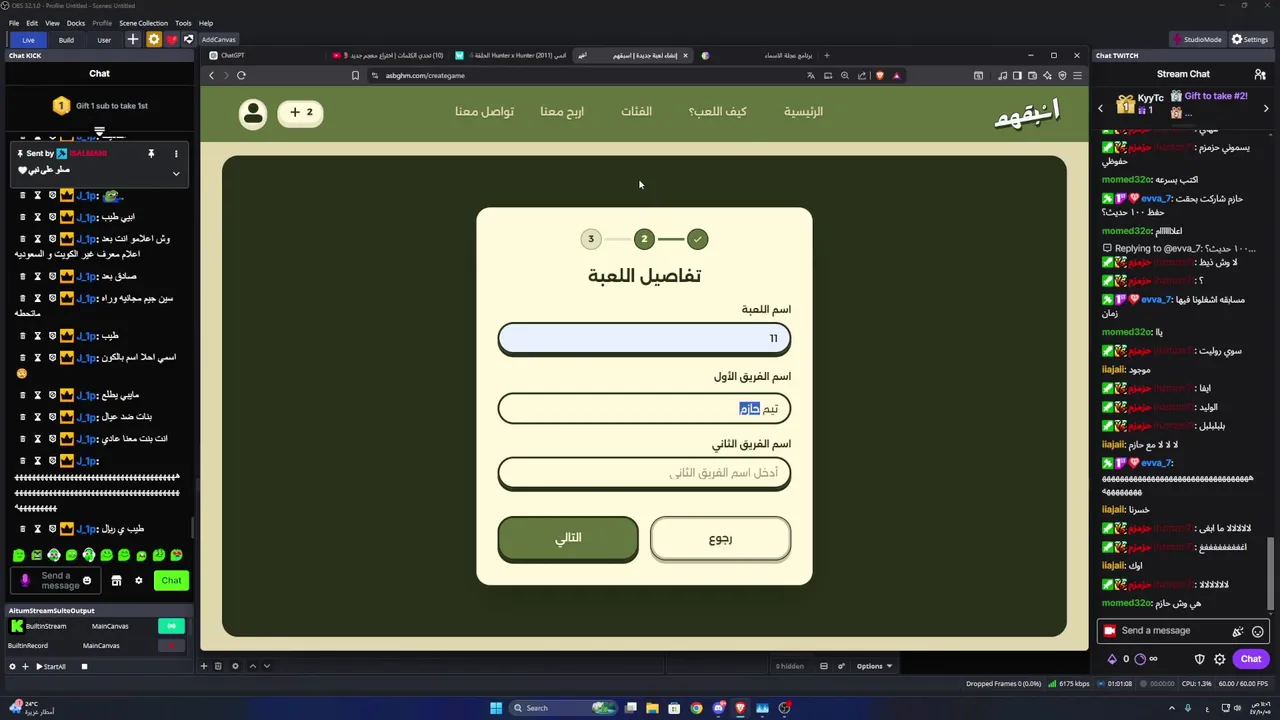
Task: Show previous Twitch gift leaderboard item
Action: 1101,108
